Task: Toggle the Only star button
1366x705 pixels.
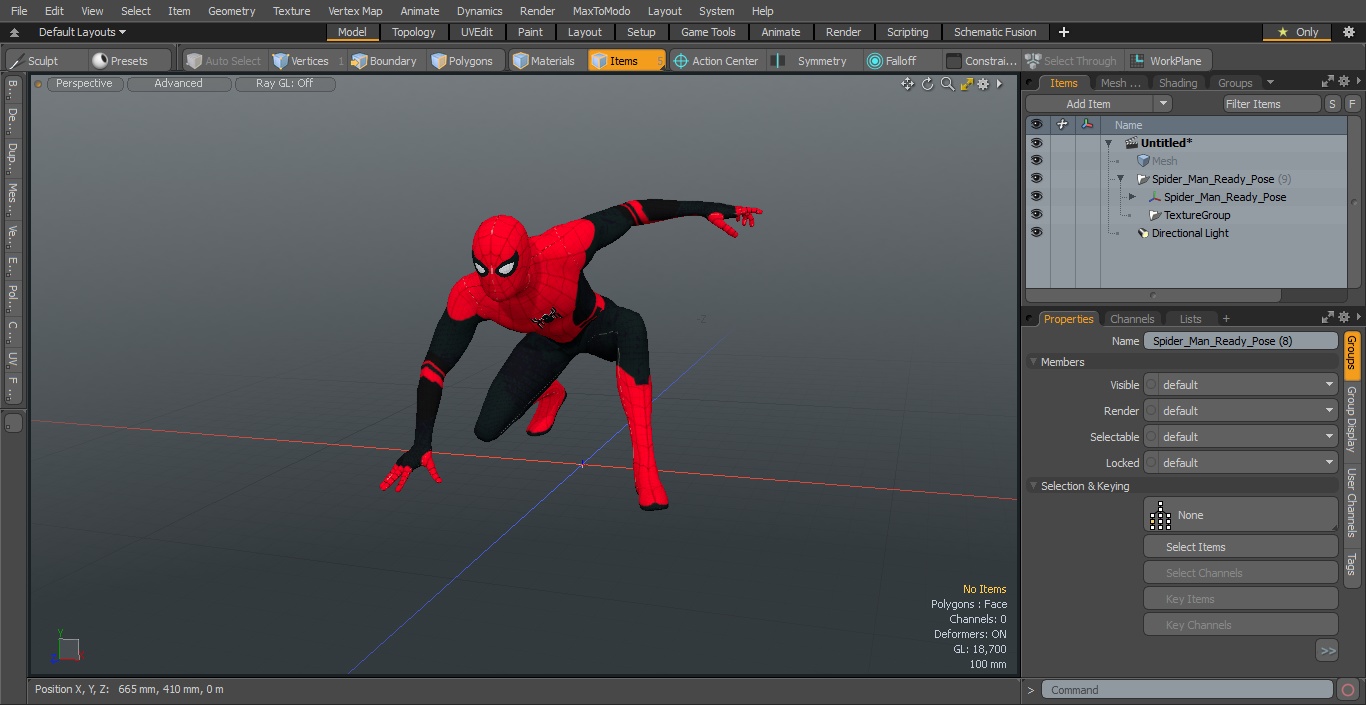Action: (x=1297, y=32)
